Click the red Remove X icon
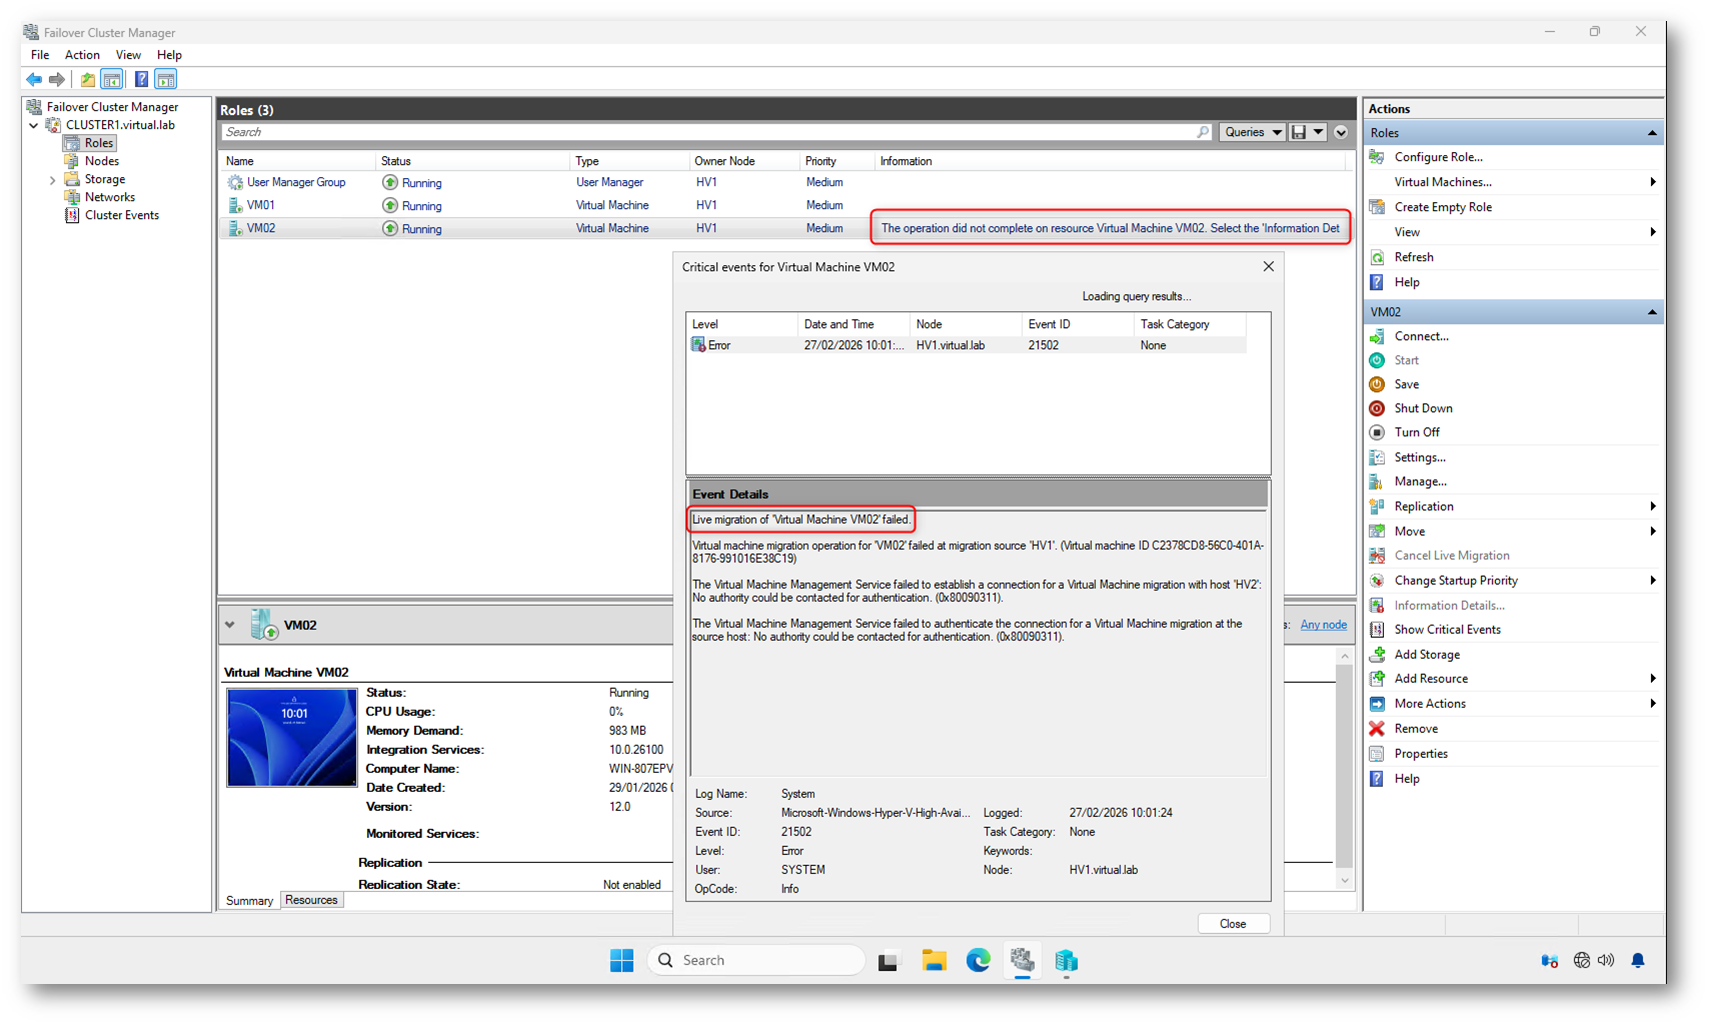 1377,729
